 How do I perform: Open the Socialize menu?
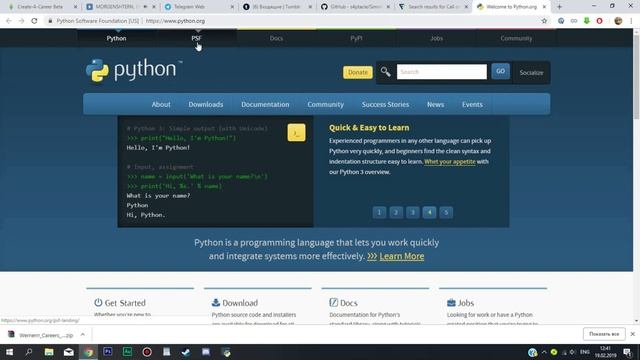(x=531, y=73)
